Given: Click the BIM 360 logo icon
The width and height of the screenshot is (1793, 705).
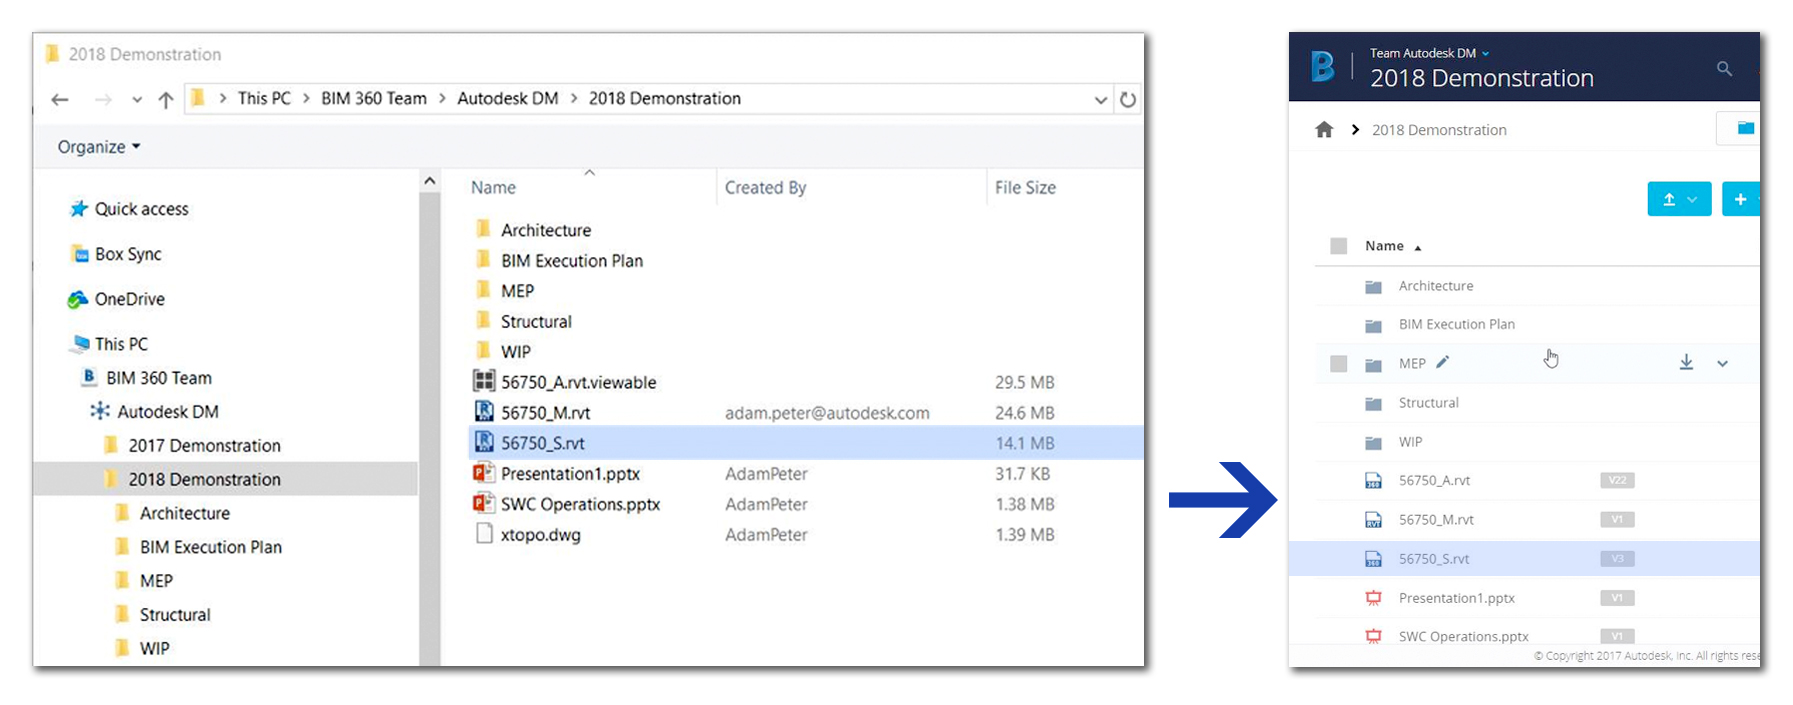Looking at the screenshot, I should (x=1322, y=67).
